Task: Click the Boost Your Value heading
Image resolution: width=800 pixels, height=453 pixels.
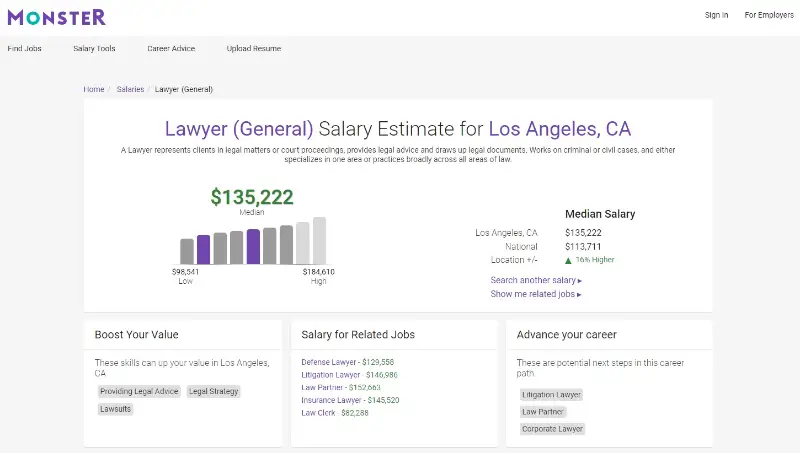Action: [x=137, y=335]
